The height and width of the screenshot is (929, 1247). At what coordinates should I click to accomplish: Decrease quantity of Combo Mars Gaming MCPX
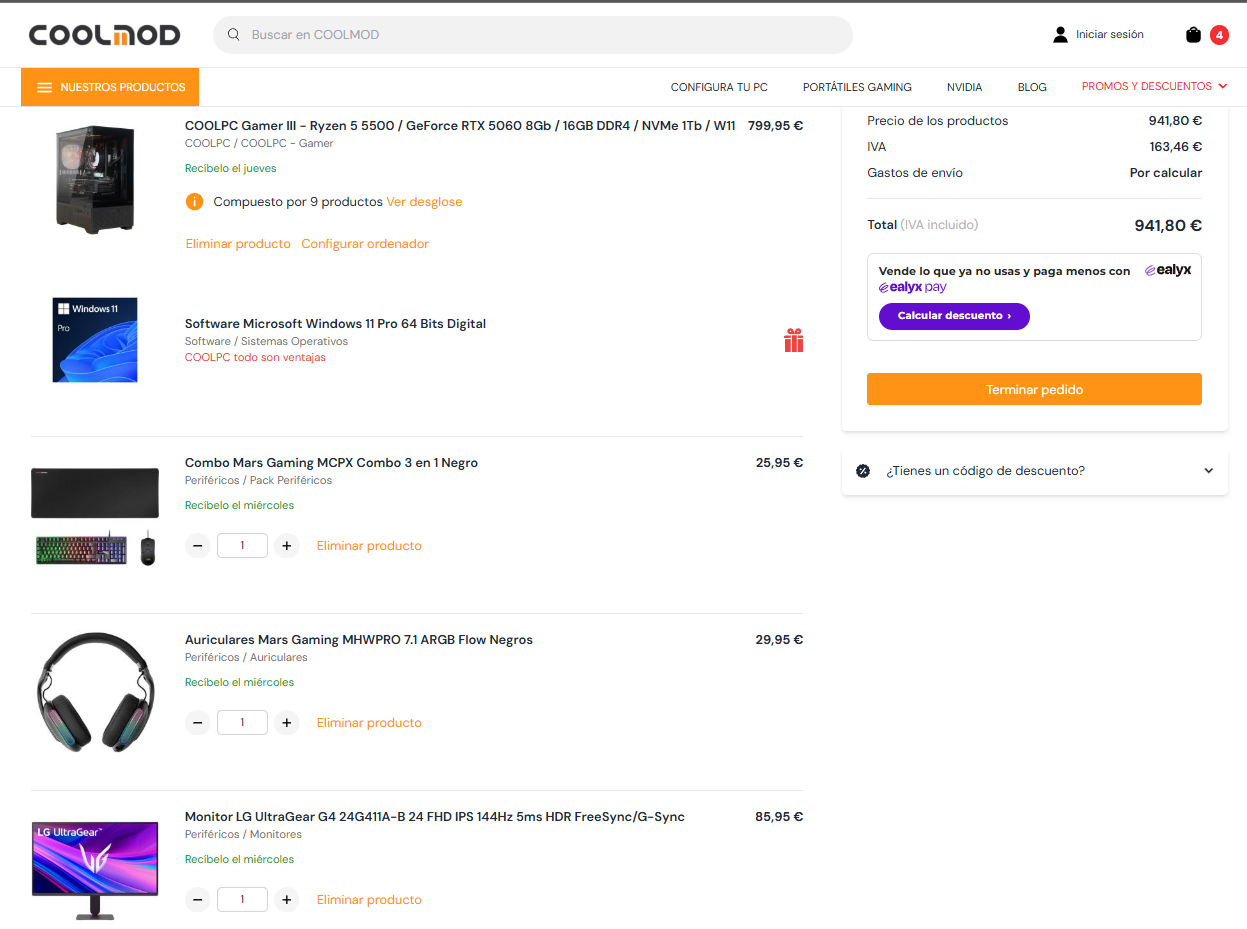click(198, 546)
